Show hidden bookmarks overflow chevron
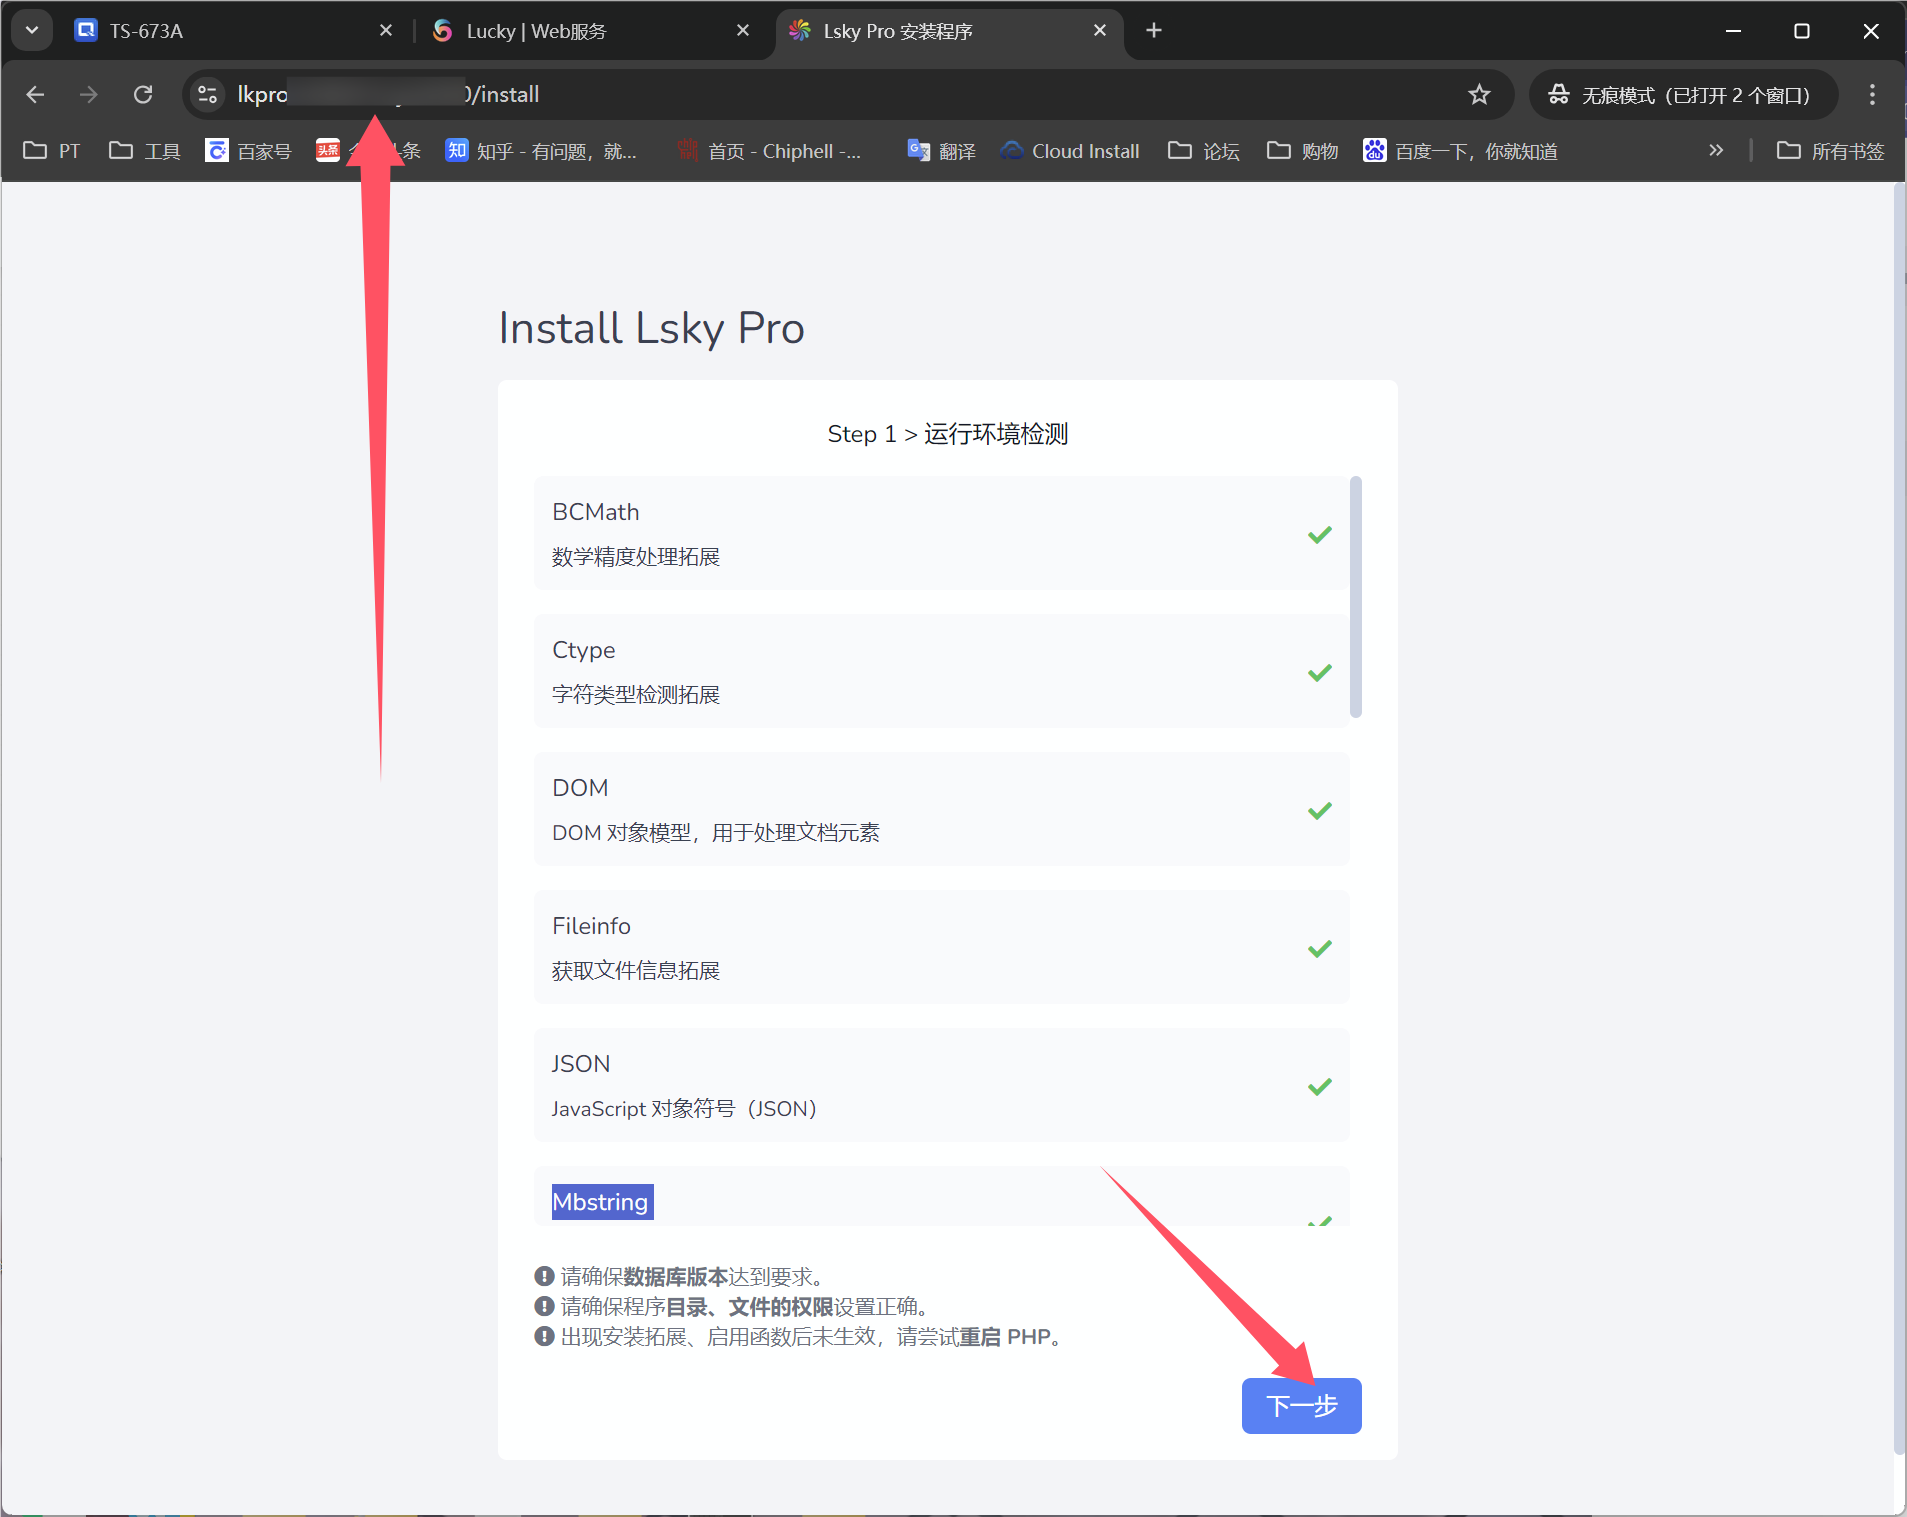Screen dimensions: 1907x1517 pos(1716,151)
